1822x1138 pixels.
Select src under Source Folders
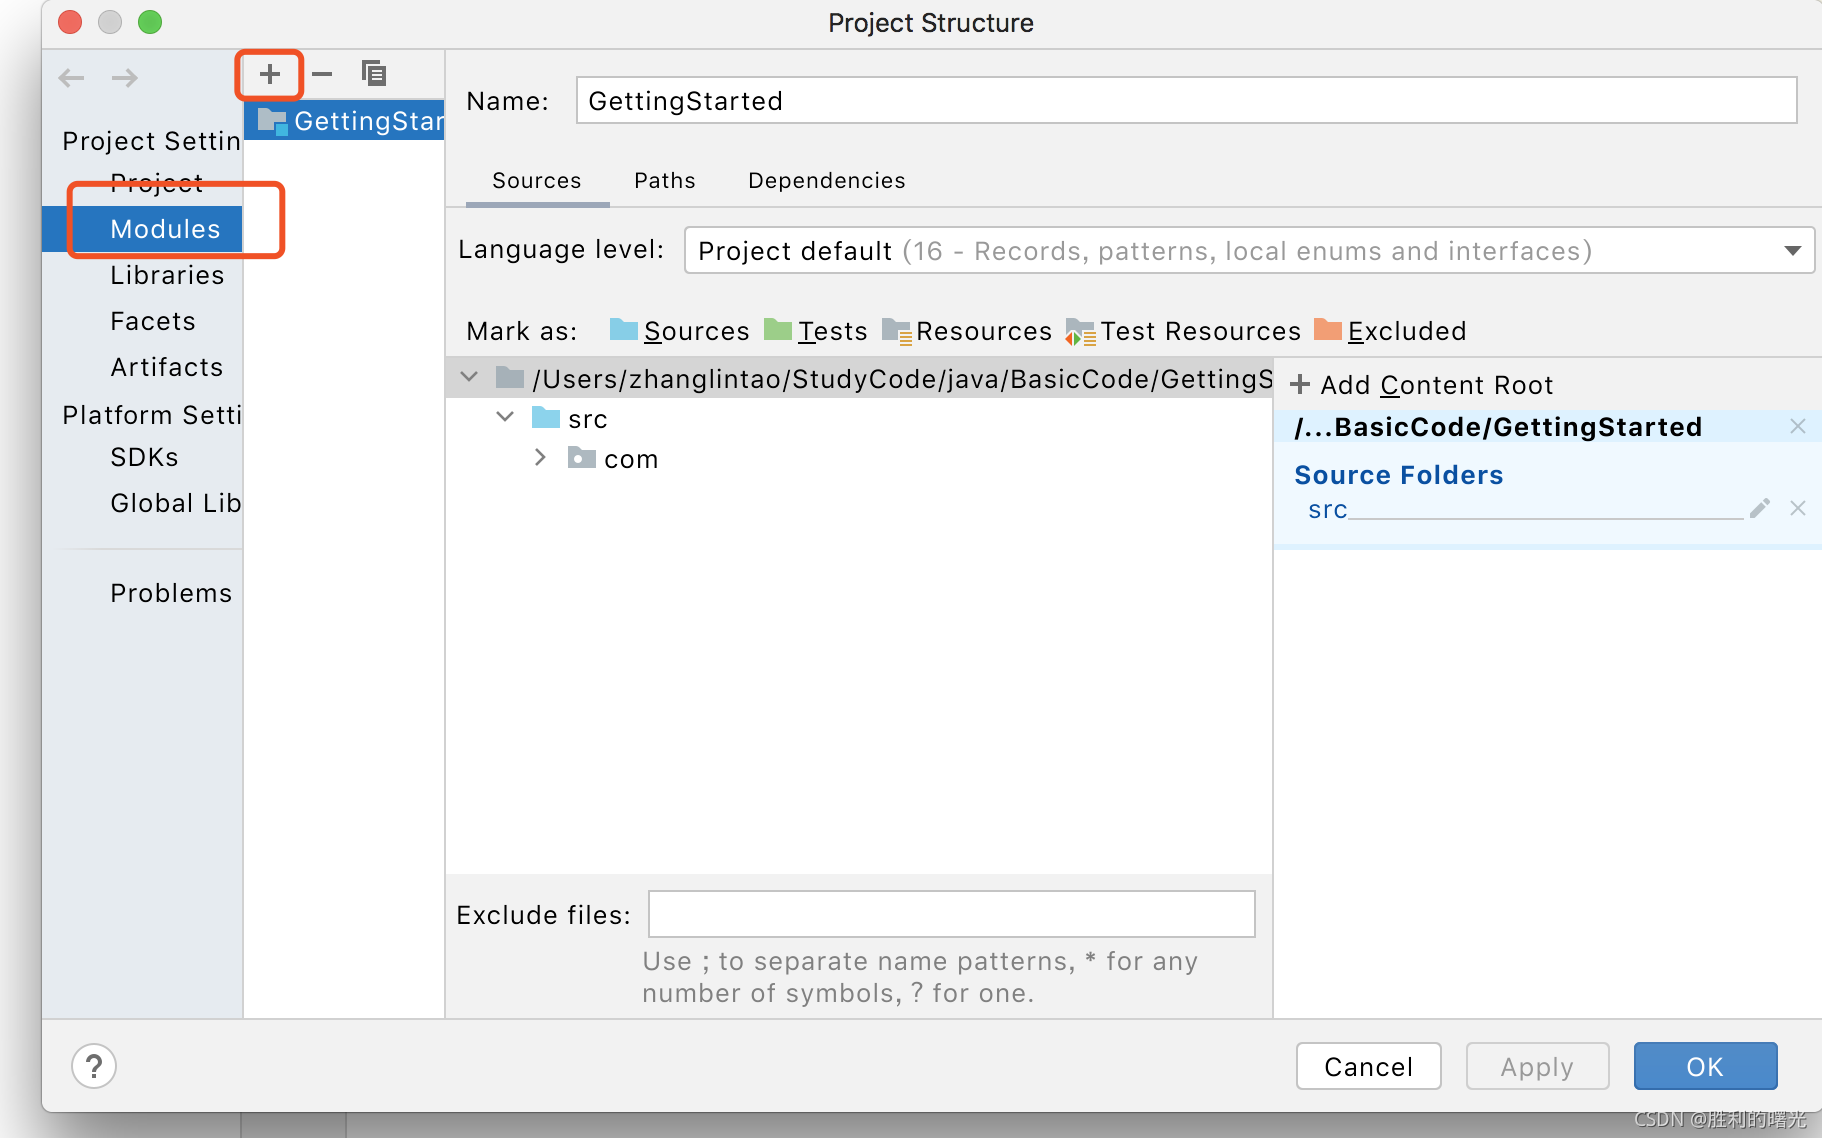point(1328,510)
